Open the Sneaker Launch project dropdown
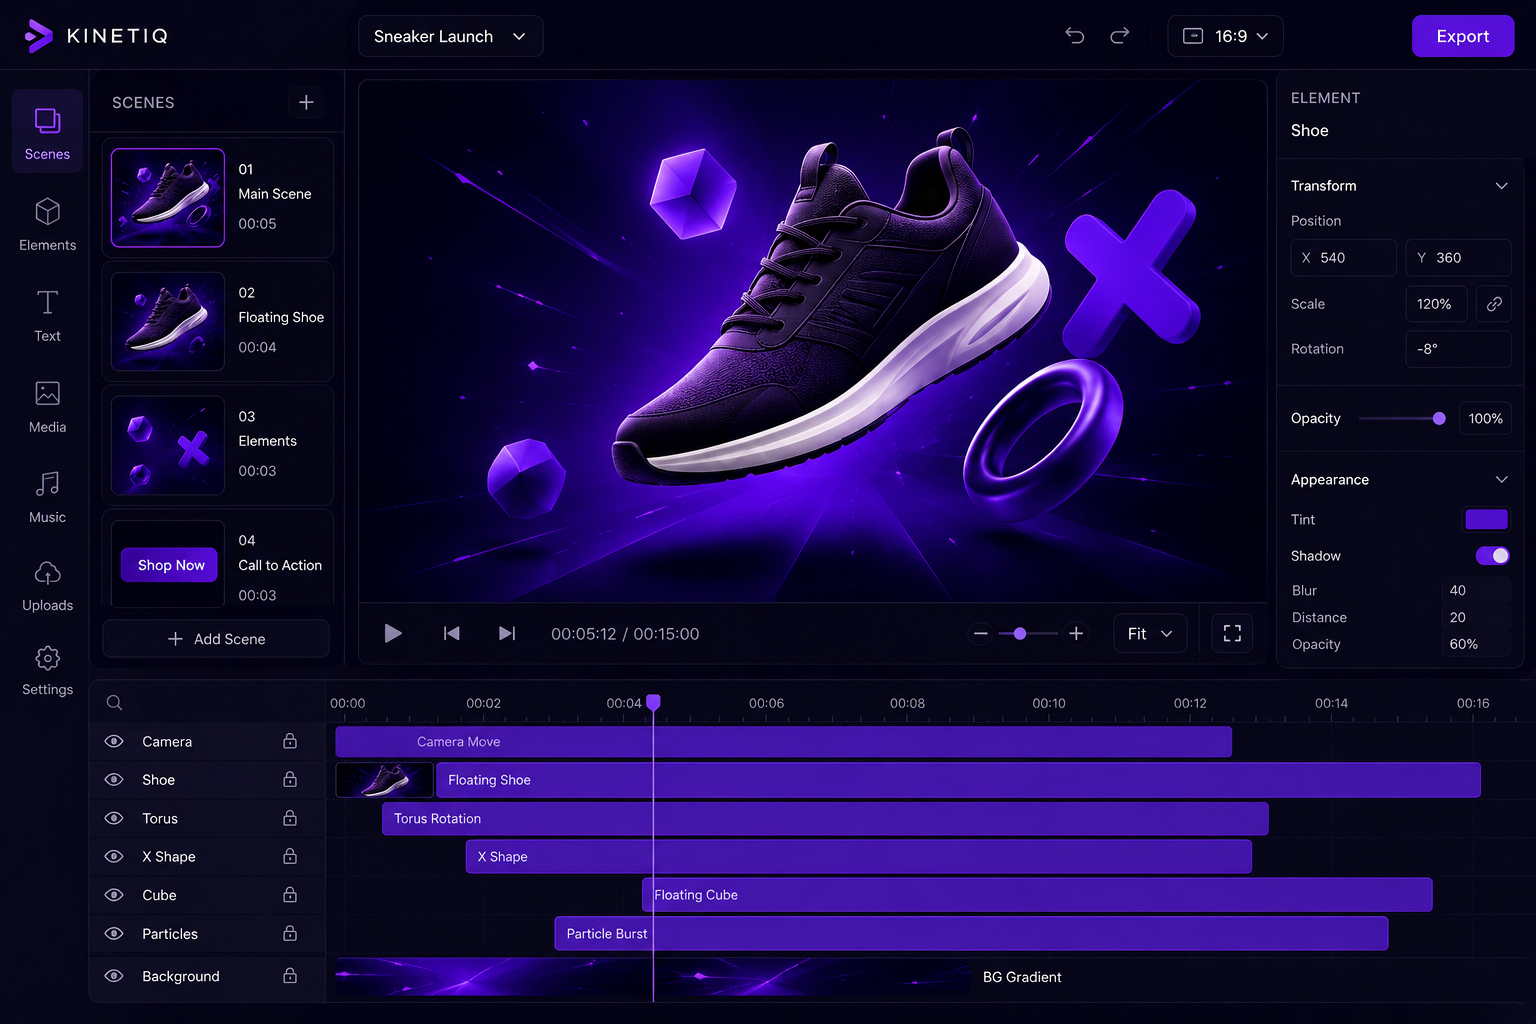This screenshot has width=1536, height=1024. coord(451,36)
